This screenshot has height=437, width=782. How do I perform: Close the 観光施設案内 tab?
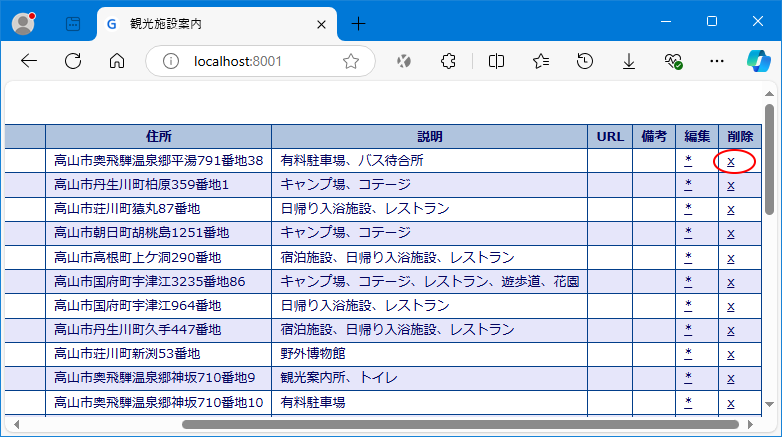tap(321, 24)
